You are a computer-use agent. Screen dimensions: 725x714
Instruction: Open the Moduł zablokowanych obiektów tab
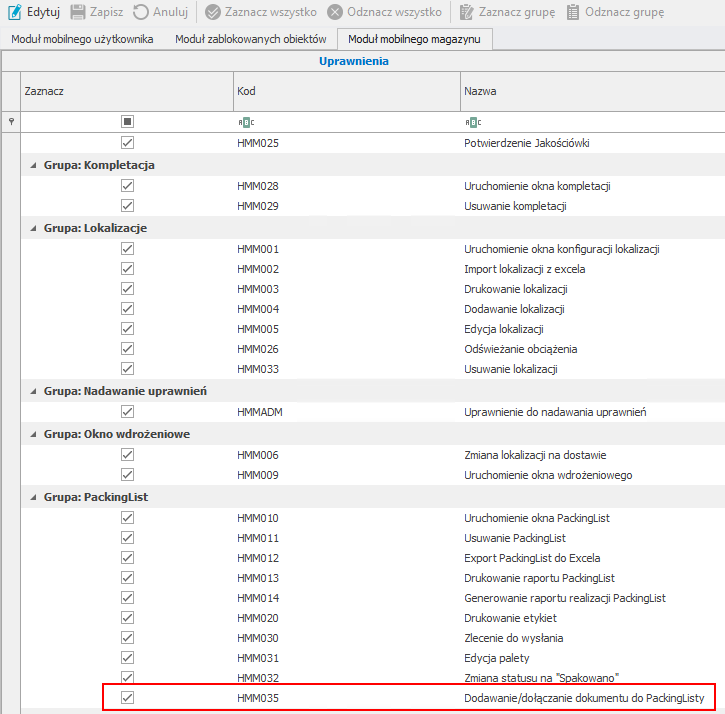[x=250, y=39]
